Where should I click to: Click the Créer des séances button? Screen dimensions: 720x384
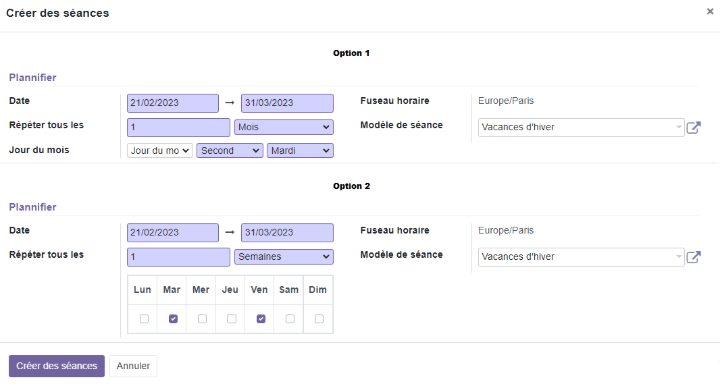[x=57, y=366]
